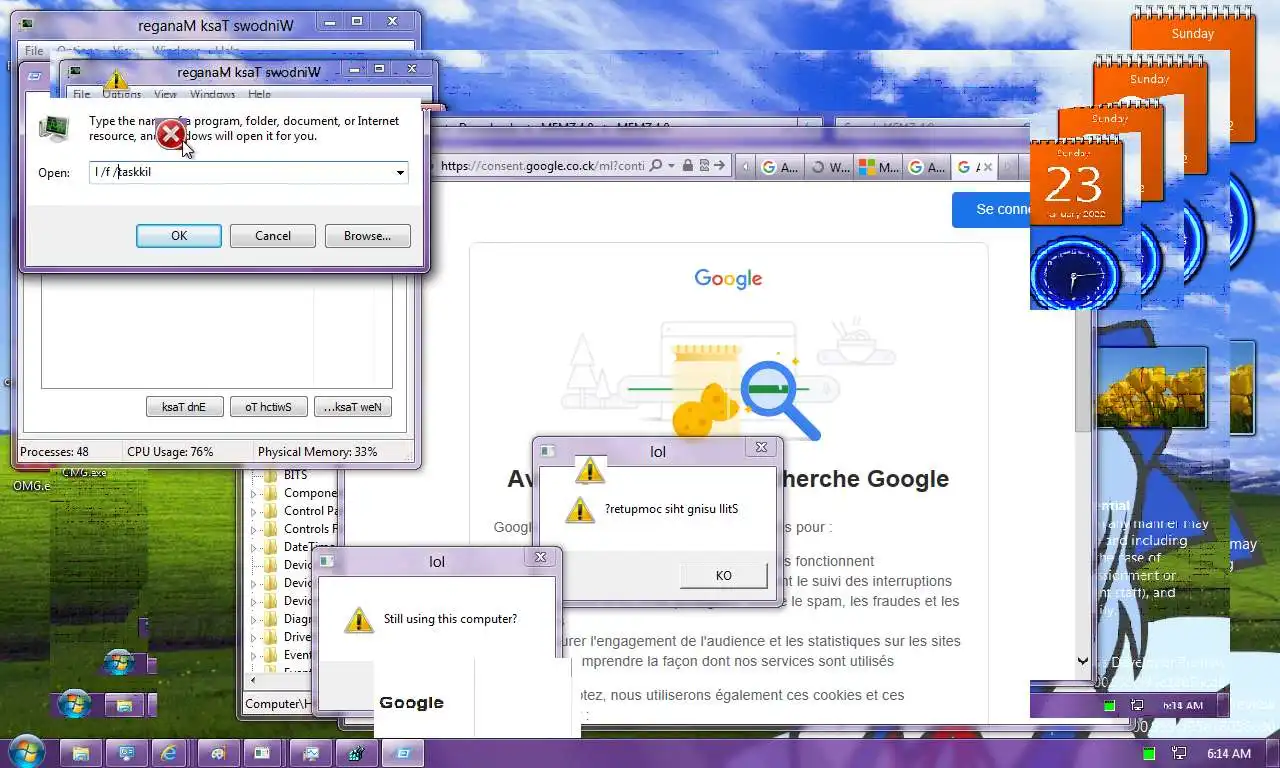Image resolution: width=1280 pixels, height=768 pixels.
Task: Switch to the loading 'W...' tab in IE
Action: tap(829, 167)
